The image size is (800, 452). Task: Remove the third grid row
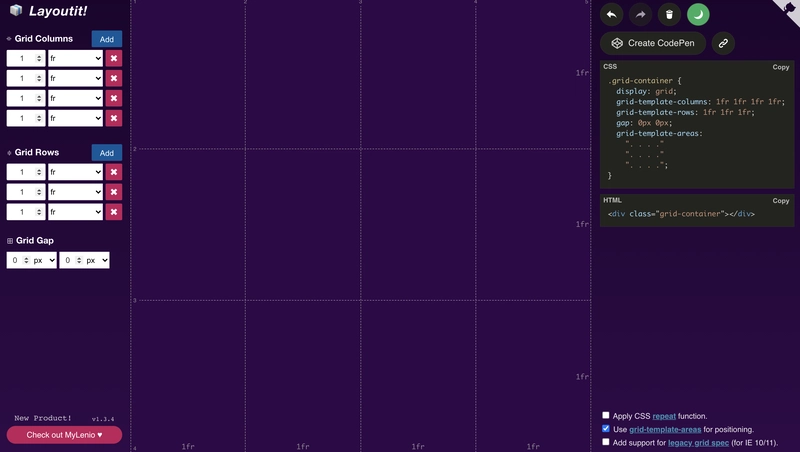click(x=114, y=212)
